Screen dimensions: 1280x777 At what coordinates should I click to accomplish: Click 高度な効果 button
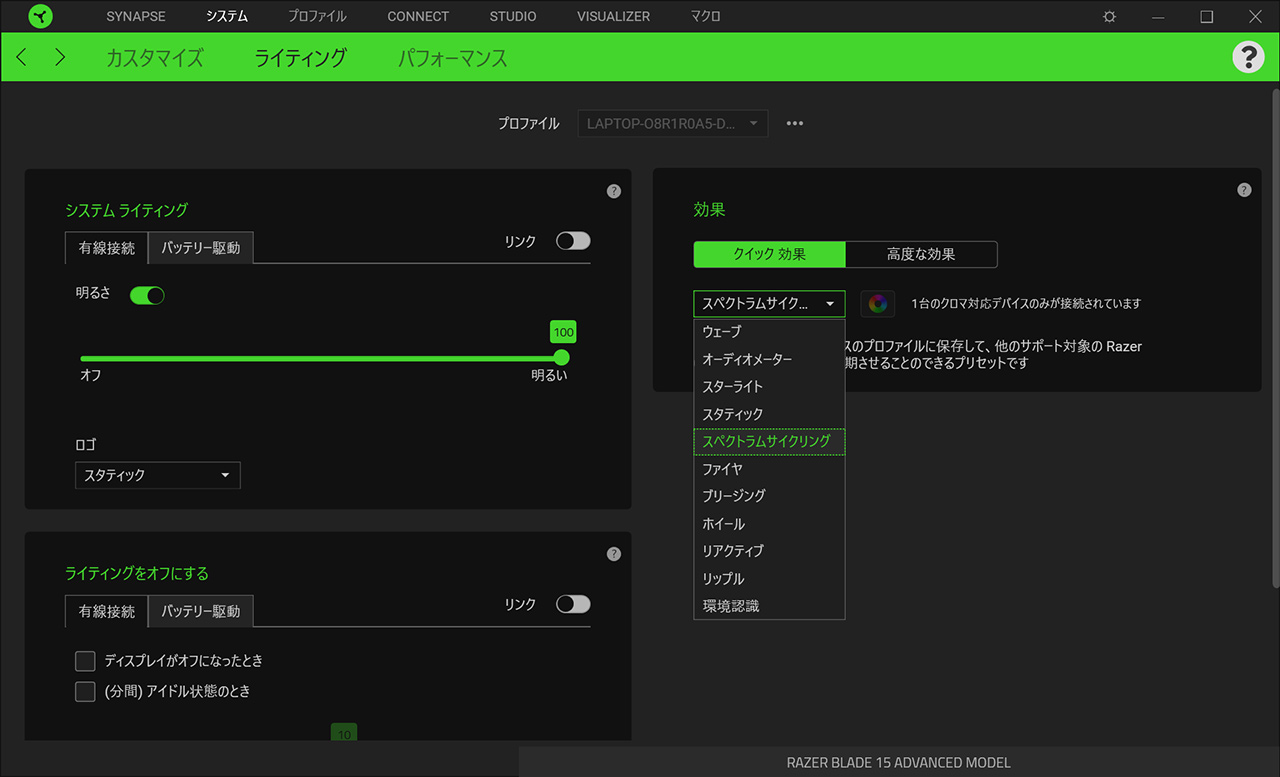pyautogui.click(x=921, y=254)
